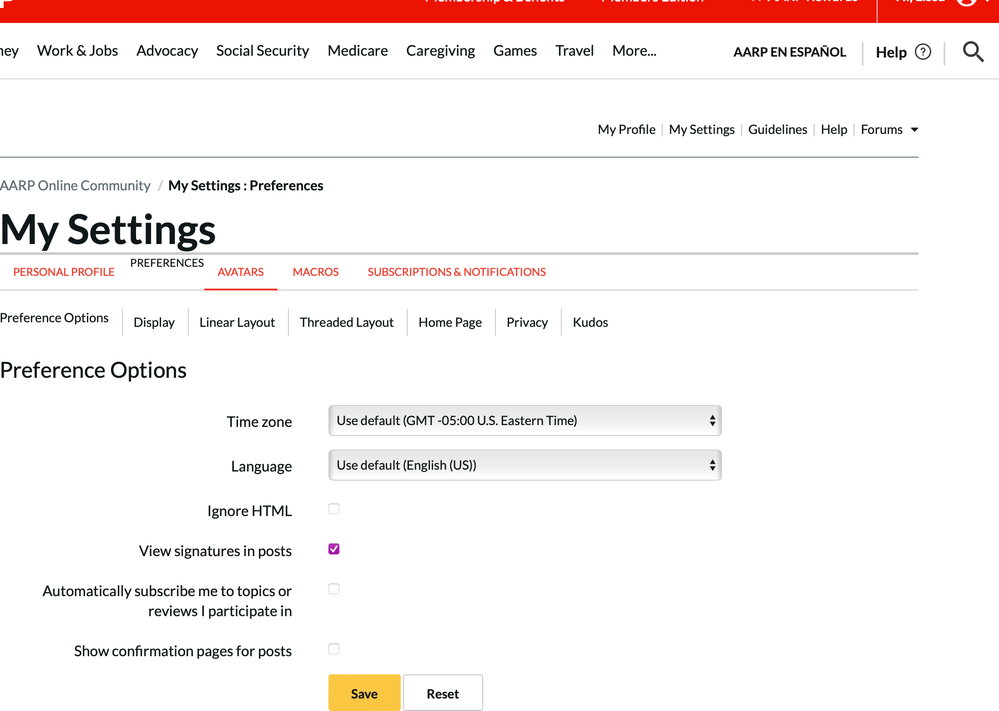Uncheck View signatures in posts
Viewport: 999px width, 711px height.
tap(334, 549)
